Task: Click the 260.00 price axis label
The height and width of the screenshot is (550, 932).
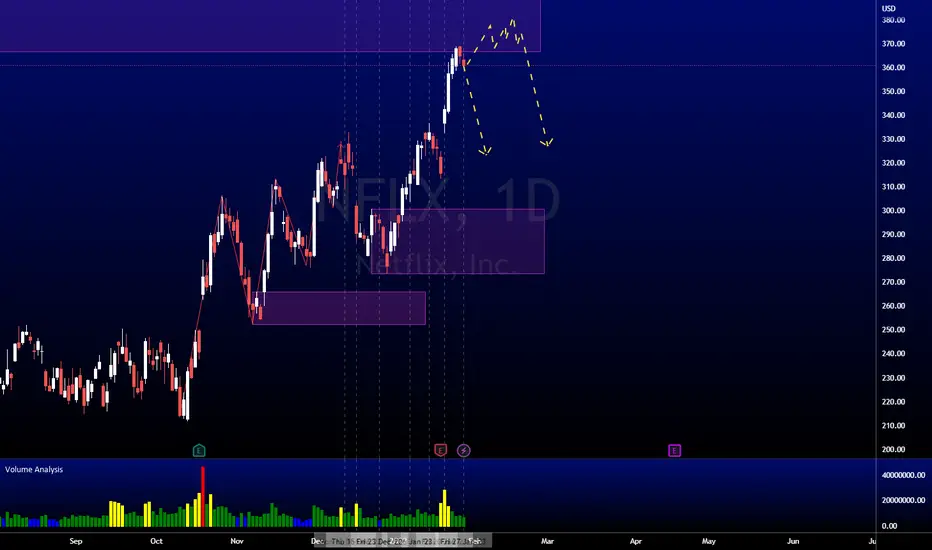Action: click(x=893, y=306)
